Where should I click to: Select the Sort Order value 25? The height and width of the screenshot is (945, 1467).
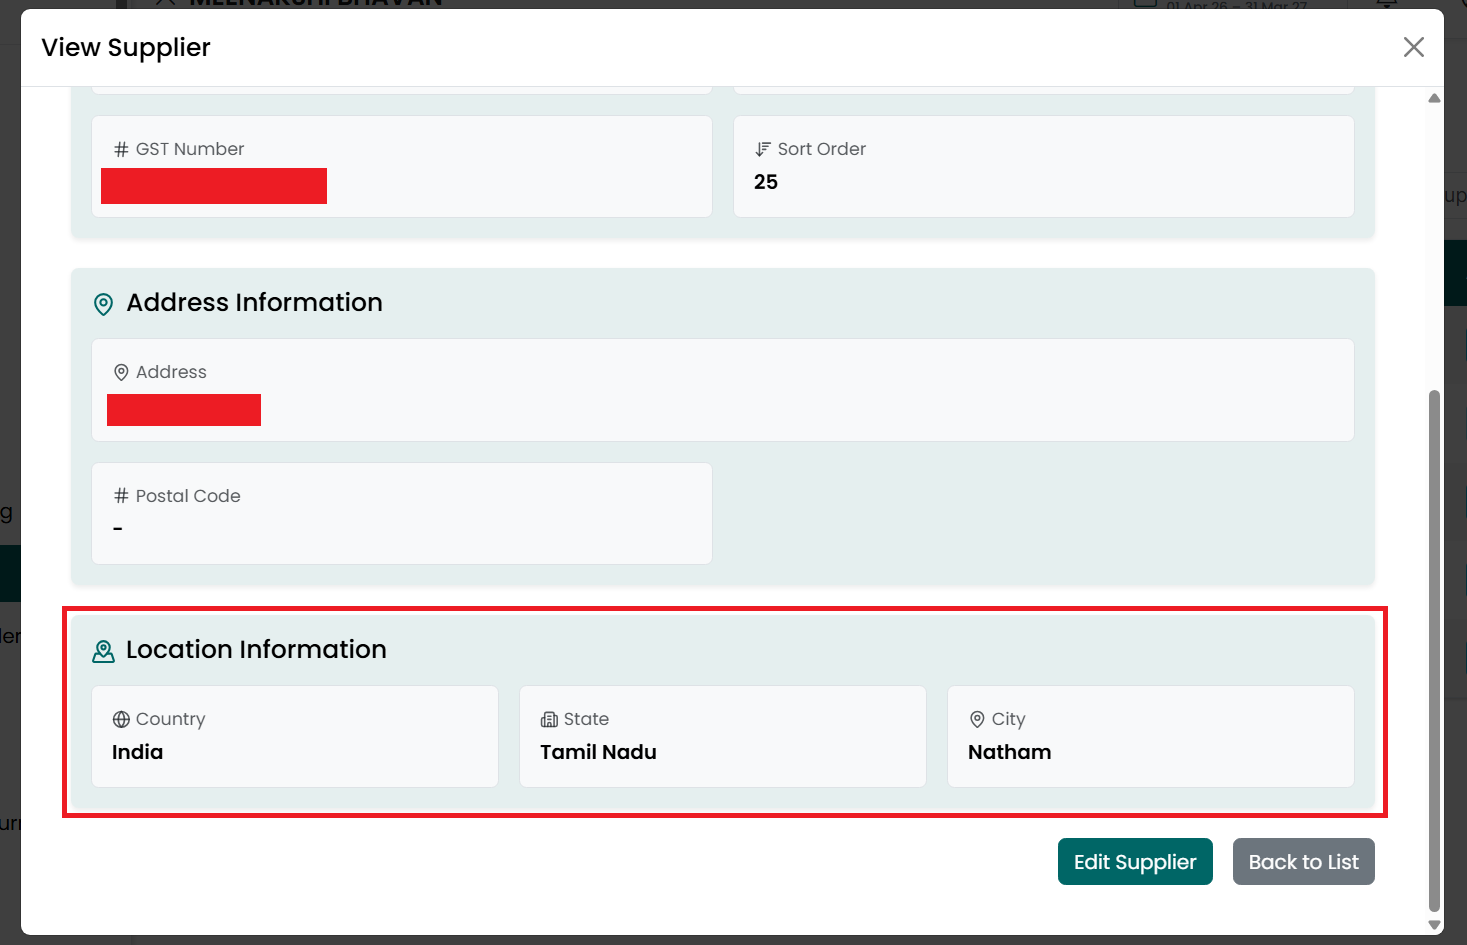pyautogui.click(x=766, y=182)
